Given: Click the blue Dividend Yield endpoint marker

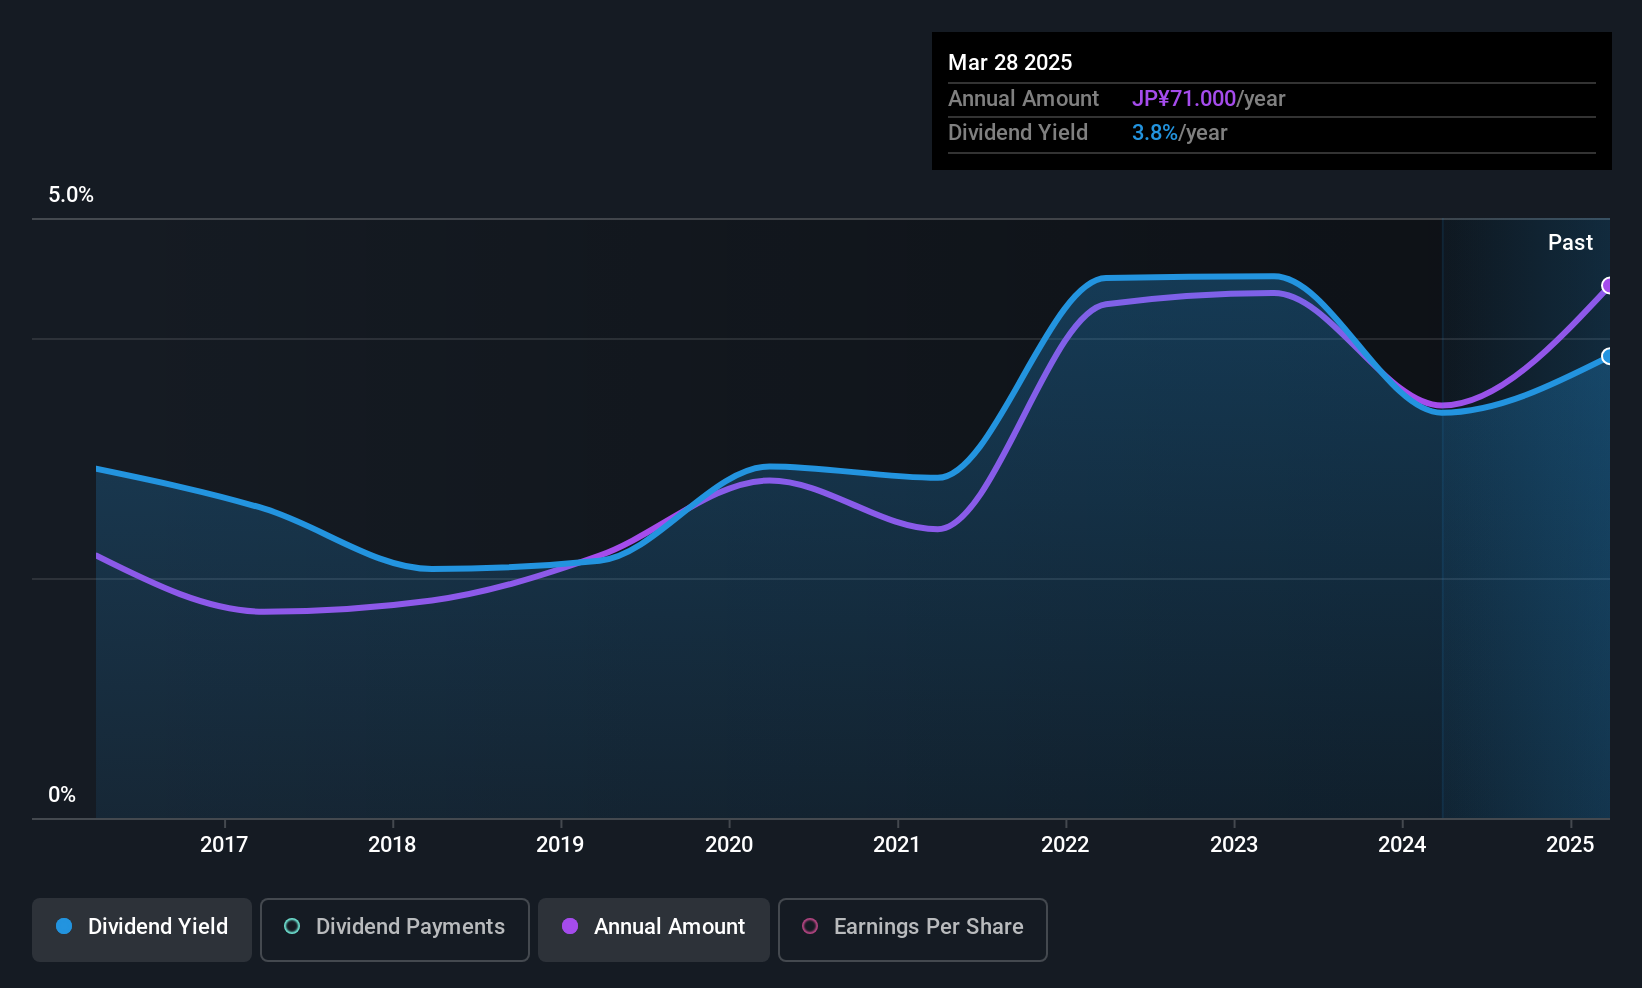Looking at the screenshot, I should (x=1608, y=356).
